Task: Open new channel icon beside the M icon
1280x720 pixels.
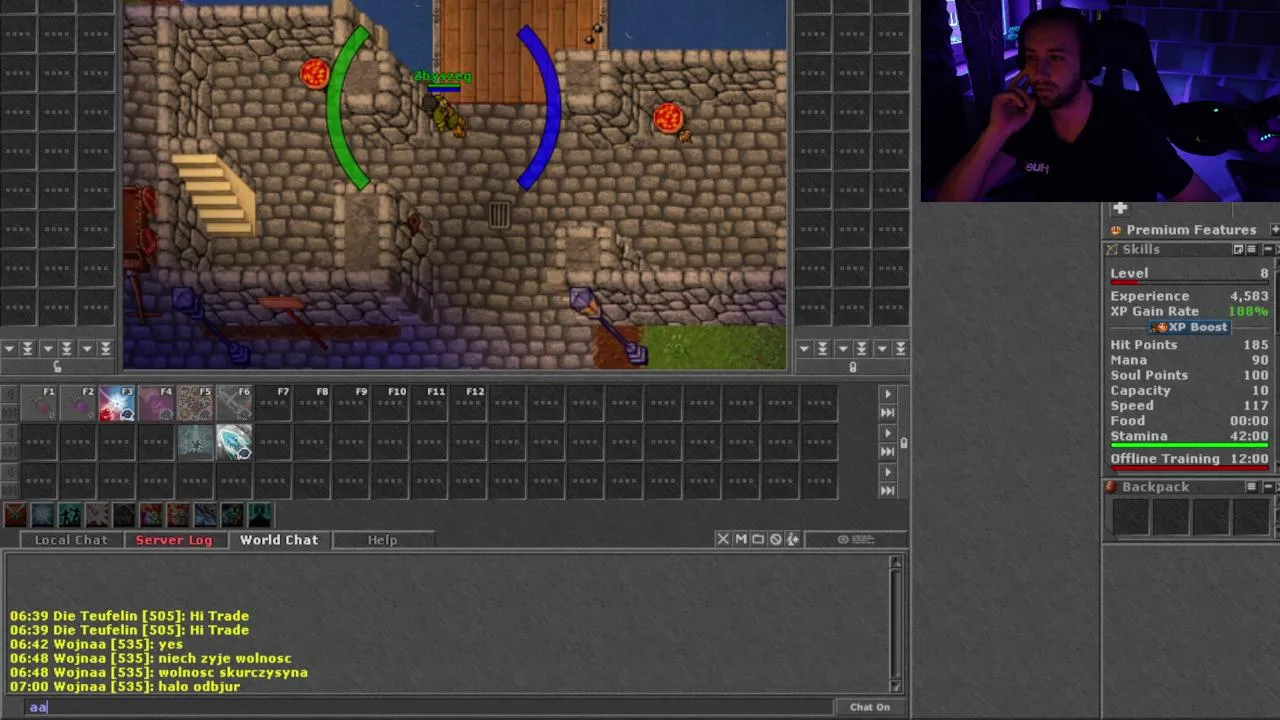Action: click(x=758, y=539)
